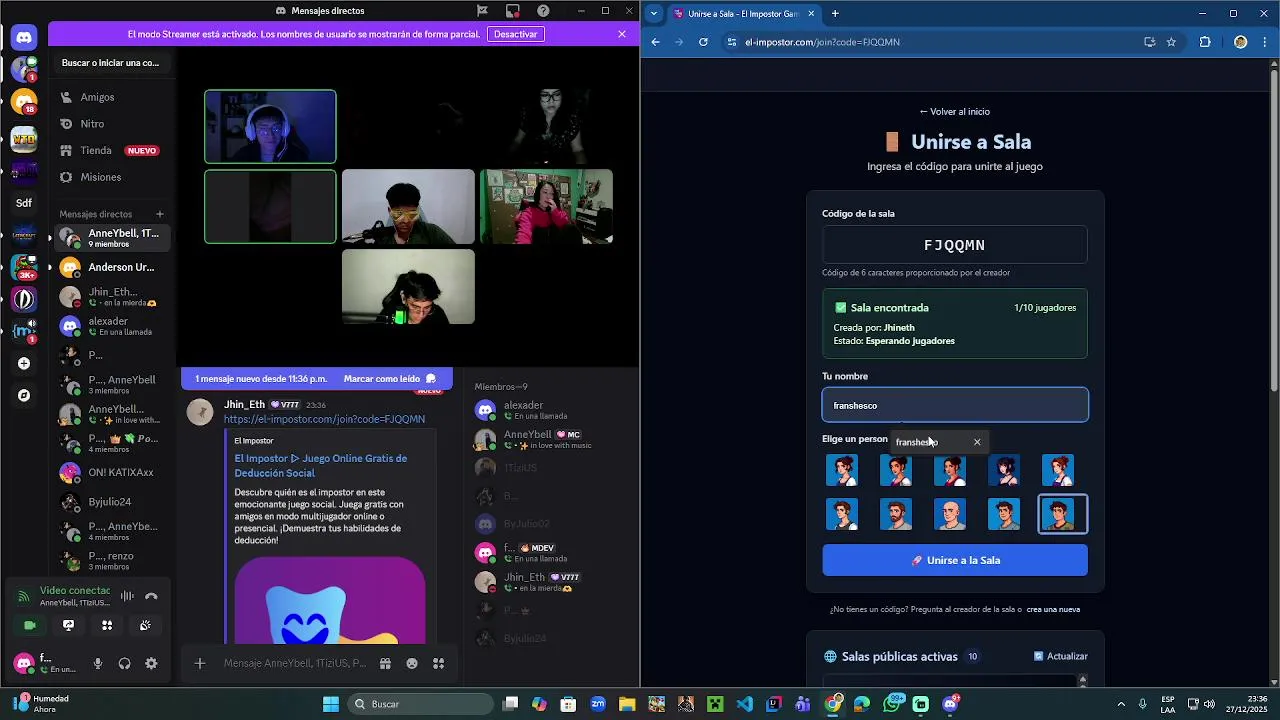This screenshot has width=1280, height=720.
Task: Open Discord user settings gear
Action: (x=151, y=663)
